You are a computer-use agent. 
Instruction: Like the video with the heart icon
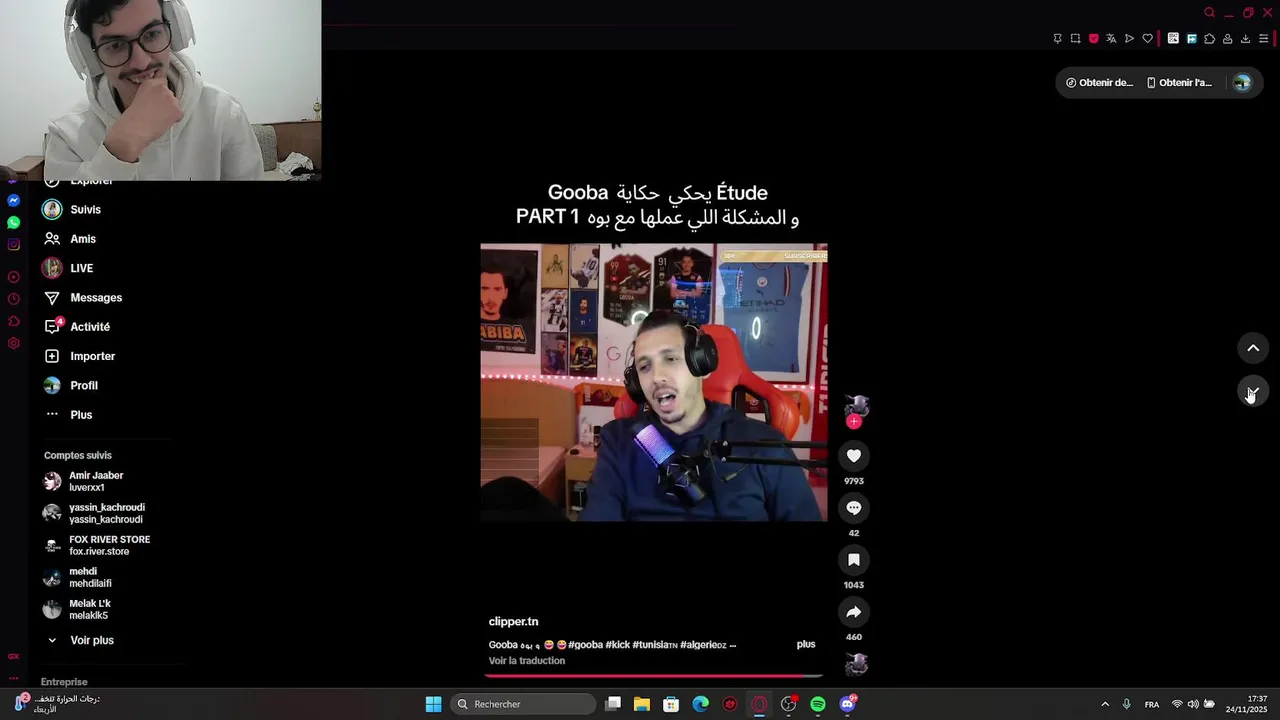tap(853, 456)
